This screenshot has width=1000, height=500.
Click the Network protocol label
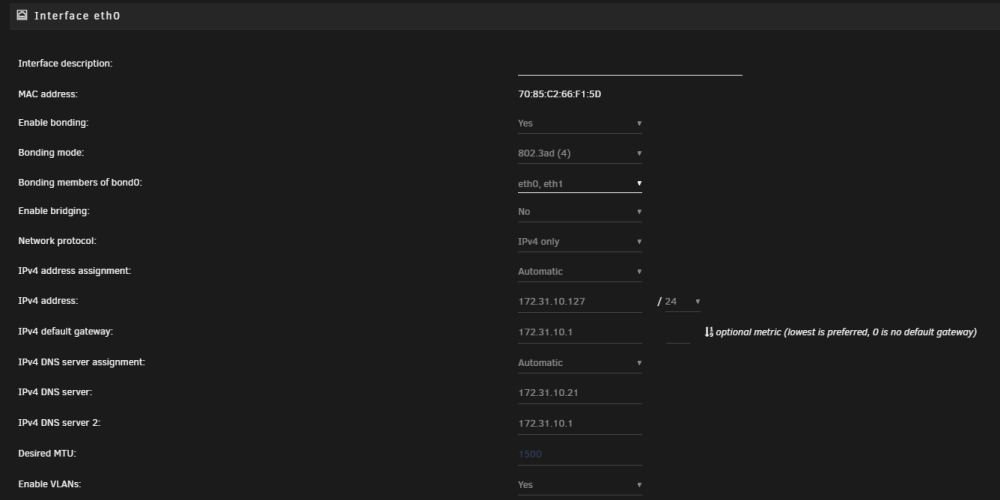pyautogui.click(x=57, y=241)
